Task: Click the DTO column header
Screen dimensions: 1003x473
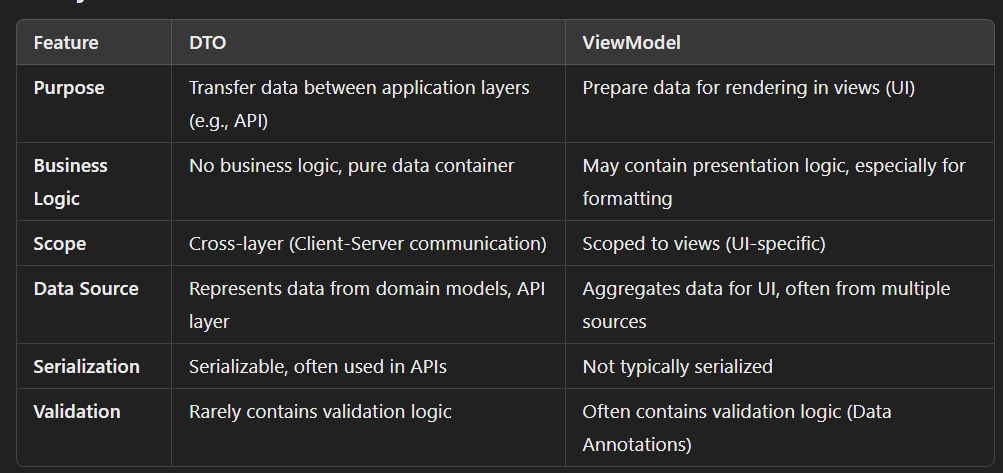Action: coord(207,43)
